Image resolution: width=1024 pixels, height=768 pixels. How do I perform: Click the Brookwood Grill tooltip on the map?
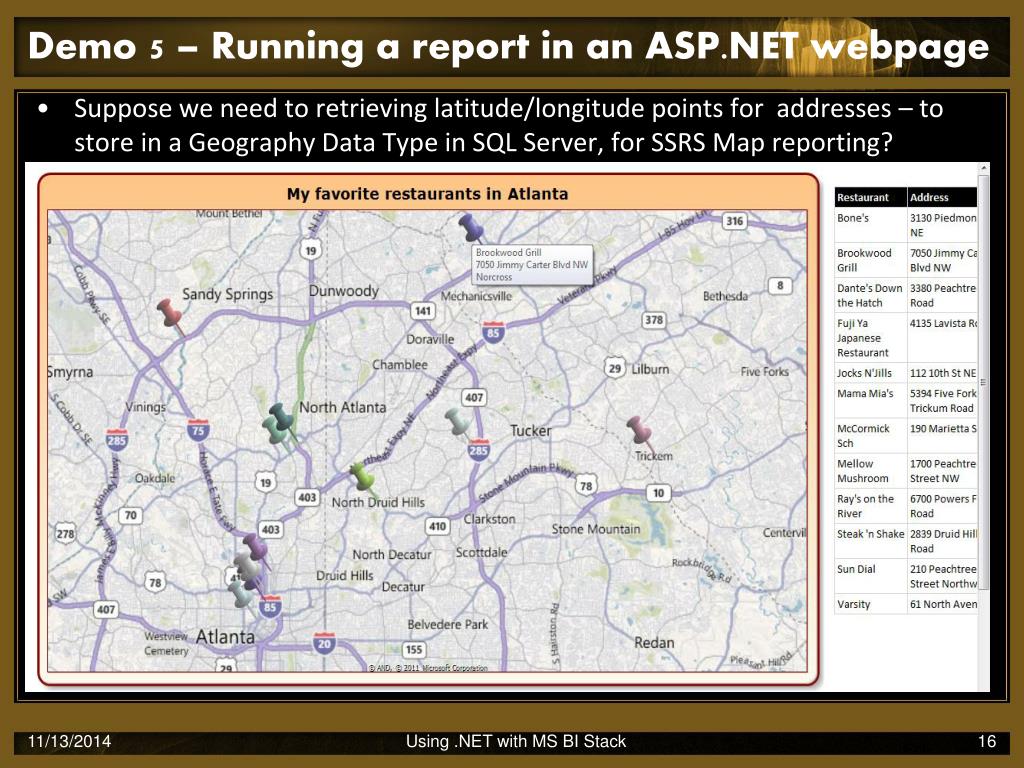[x=532, y=264]
